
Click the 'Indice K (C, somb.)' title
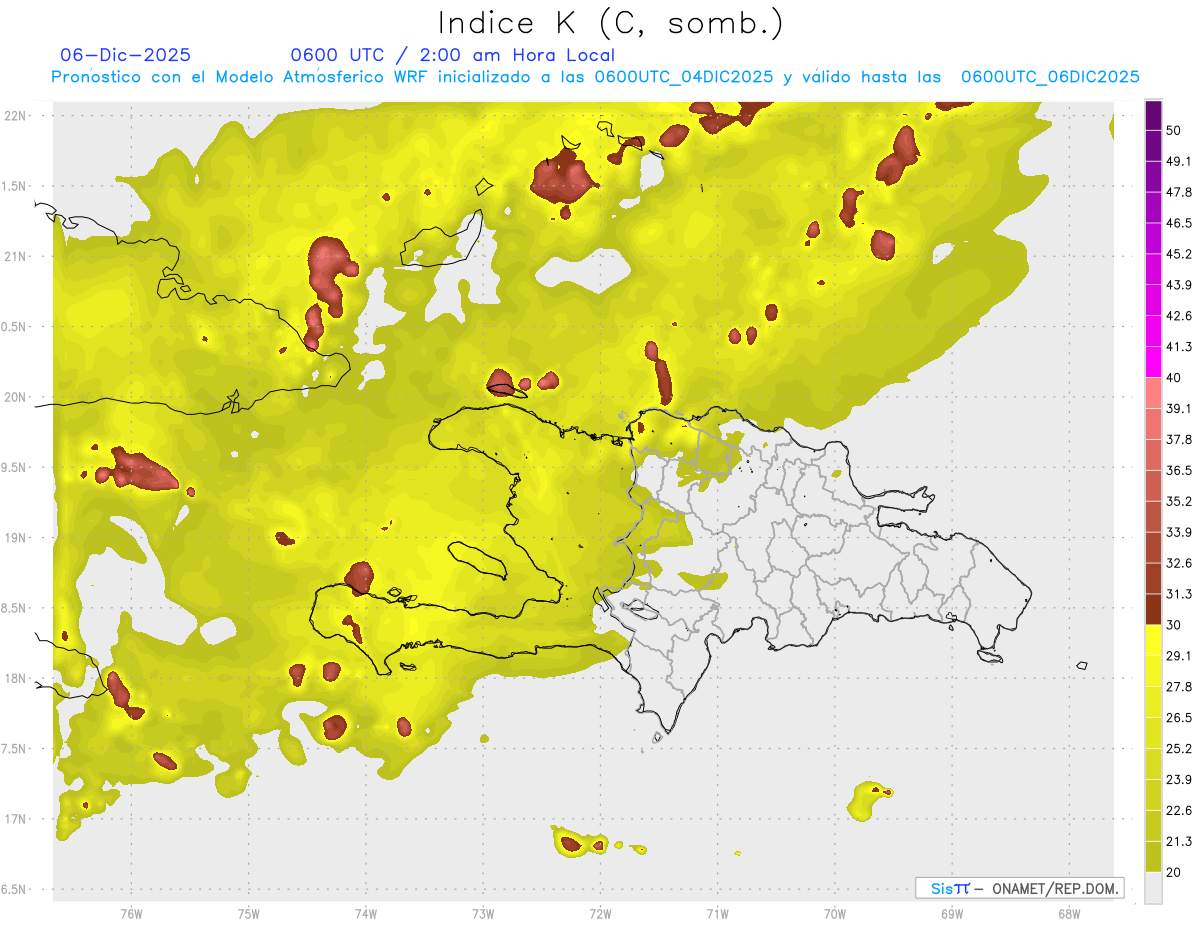click(x=610, y=22)
